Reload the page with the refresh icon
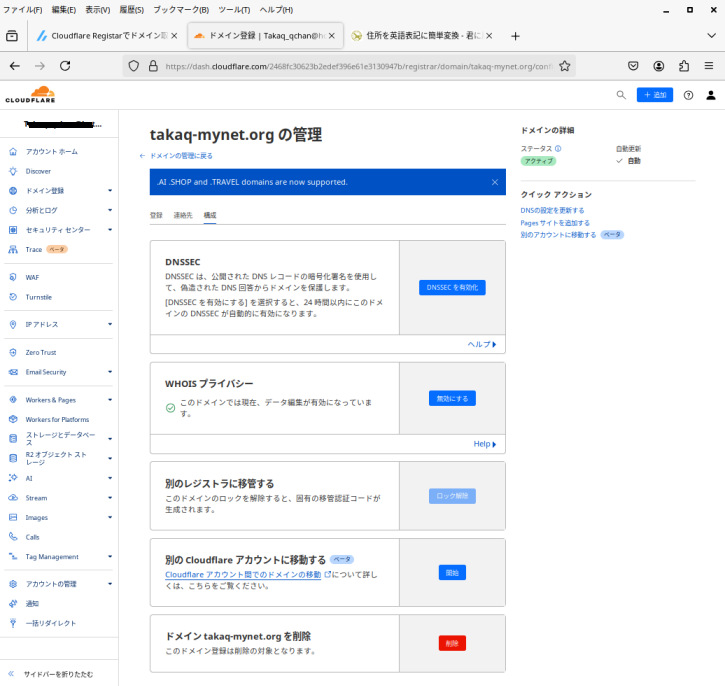 coord(65,66)
